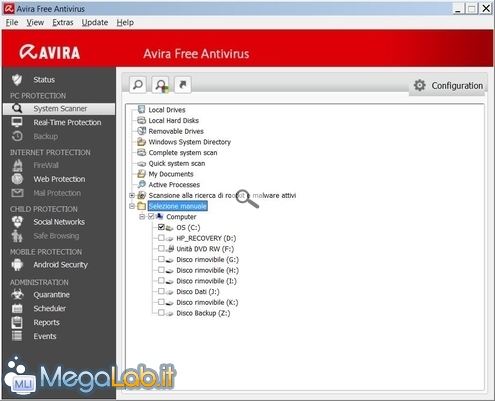Open the Events sidebar entry
Screen dimensions: 495x401
(45, 336)
